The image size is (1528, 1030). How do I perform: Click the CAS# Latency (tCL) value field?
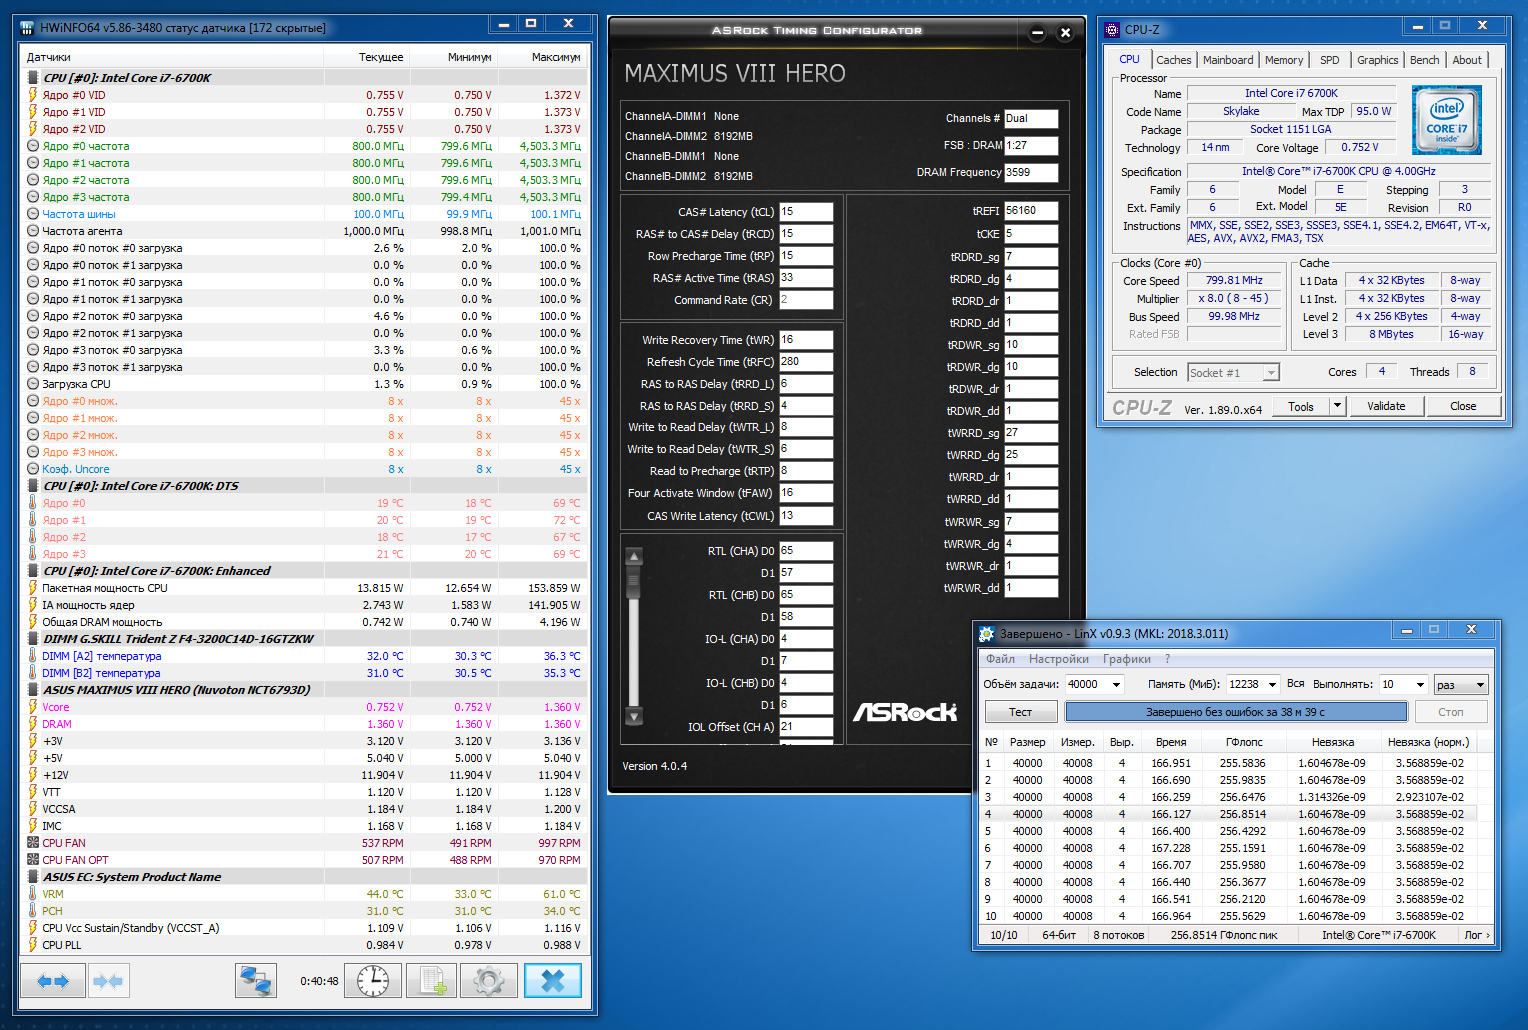(x=806, y=212)
